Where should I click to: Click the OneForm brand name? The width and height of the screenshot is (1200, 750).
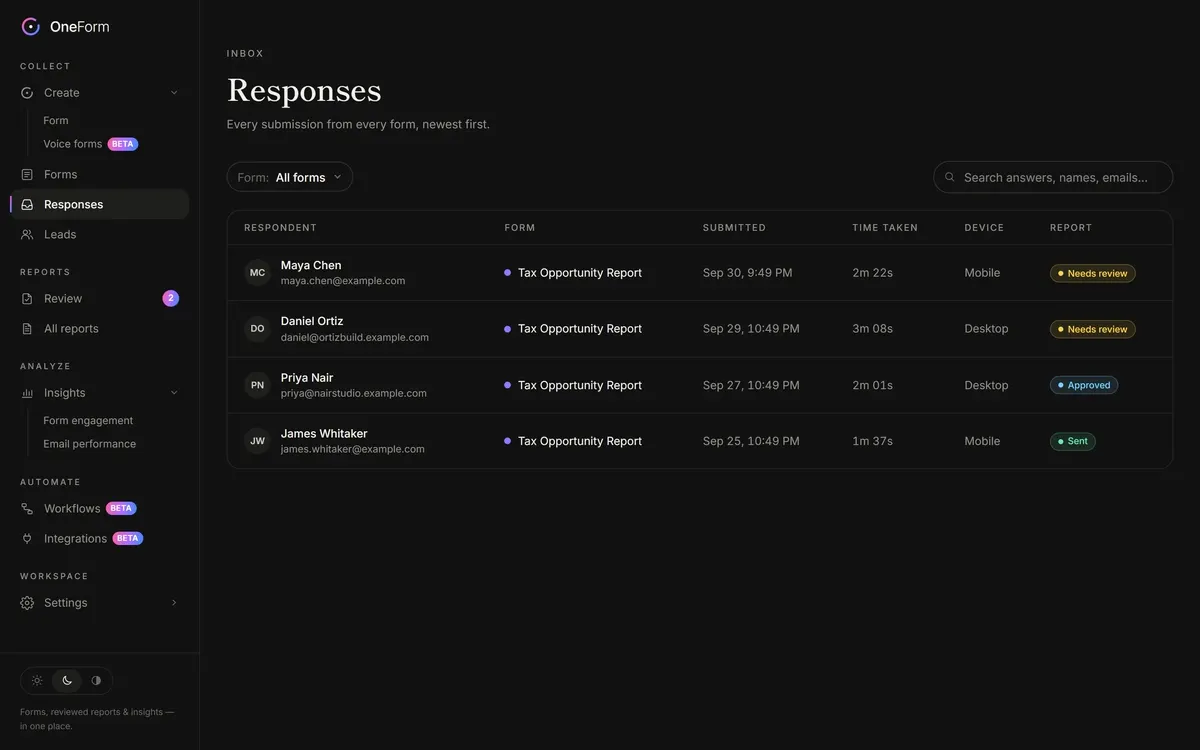[80, 27]
